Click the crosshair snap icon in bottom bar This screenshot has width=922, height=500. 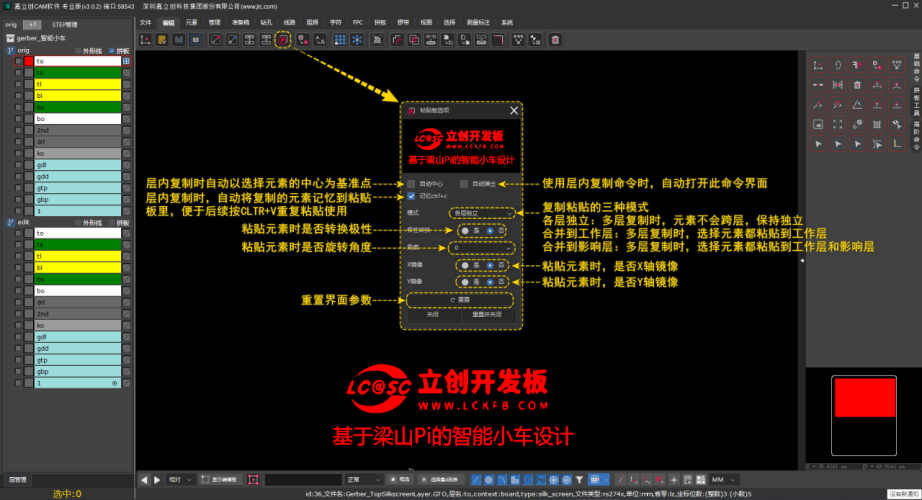point(674,479)
